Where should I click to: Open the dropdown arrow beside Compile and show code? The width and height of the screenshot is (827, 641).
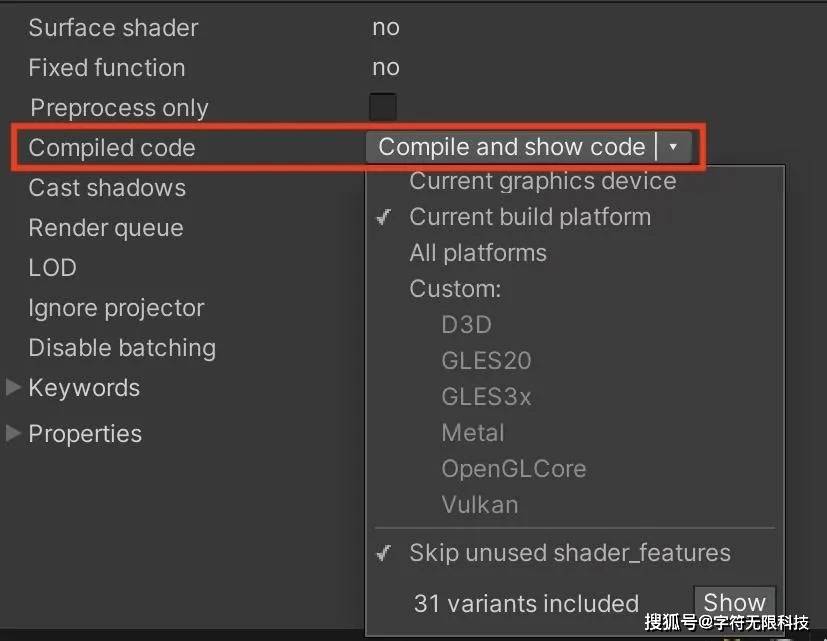click(x=674, y=146)
